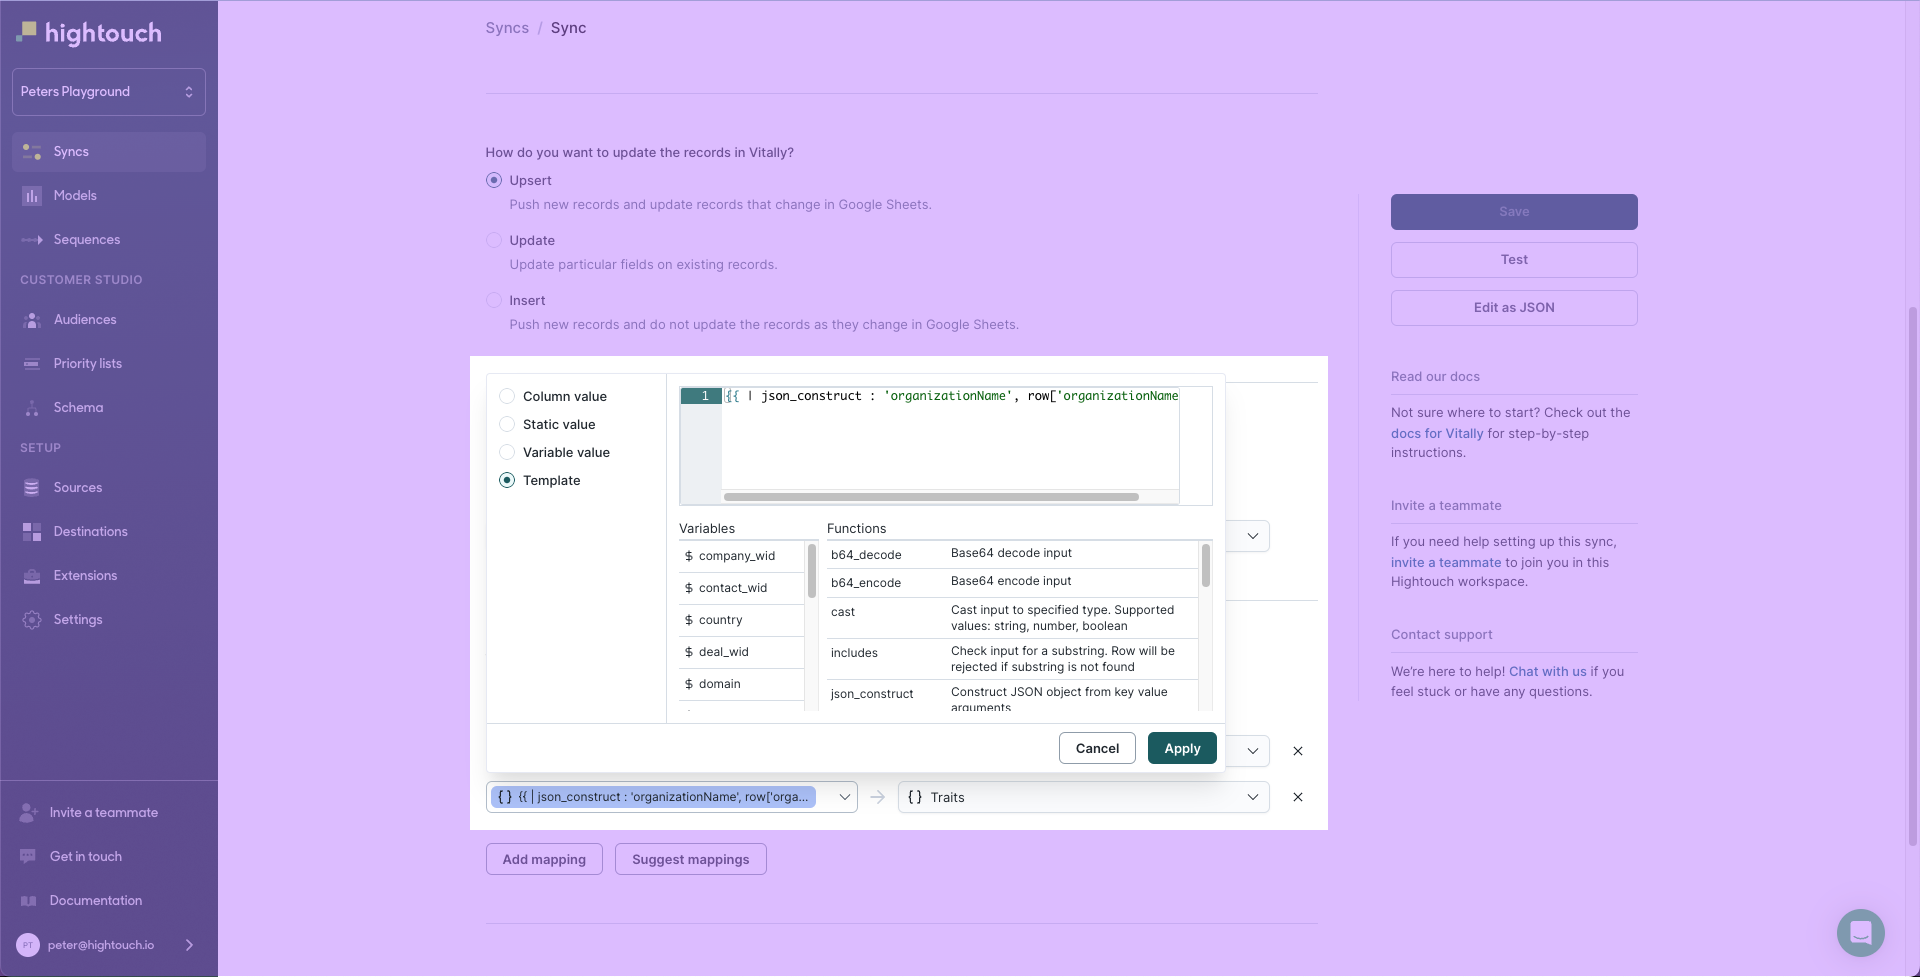This screenshot has width=1920, height=977.
Task: Open Priority lists icon in sidebar
Action: tap(32, 364)
